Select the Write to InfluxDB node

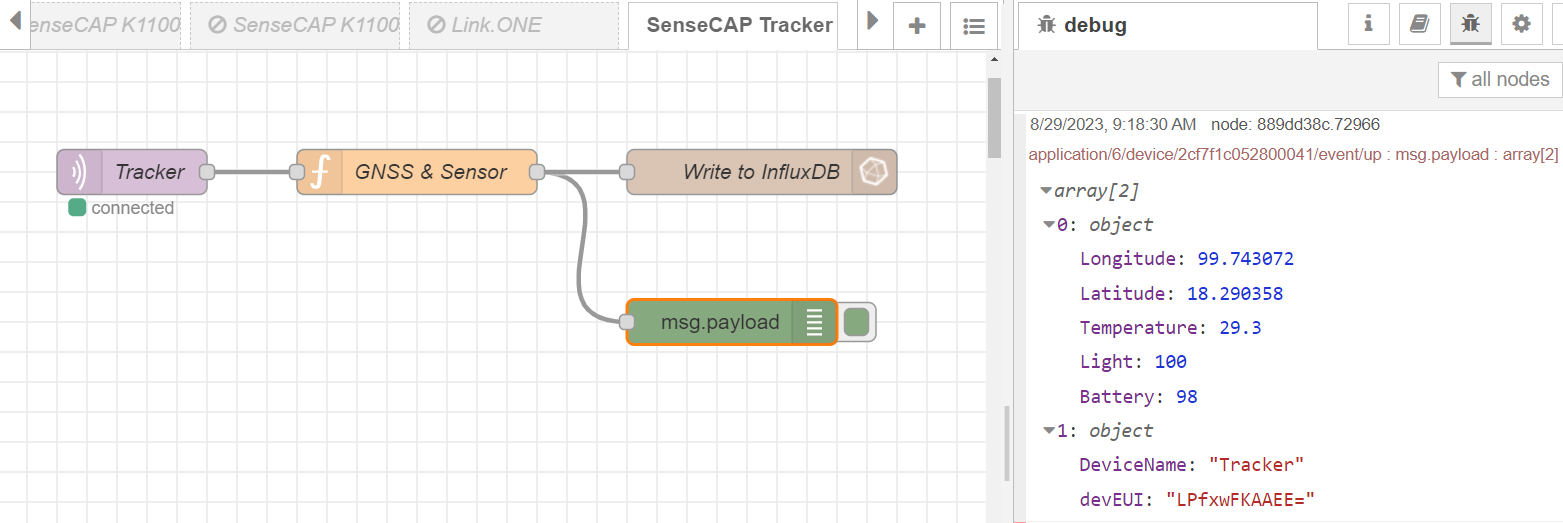click(762, 172)
